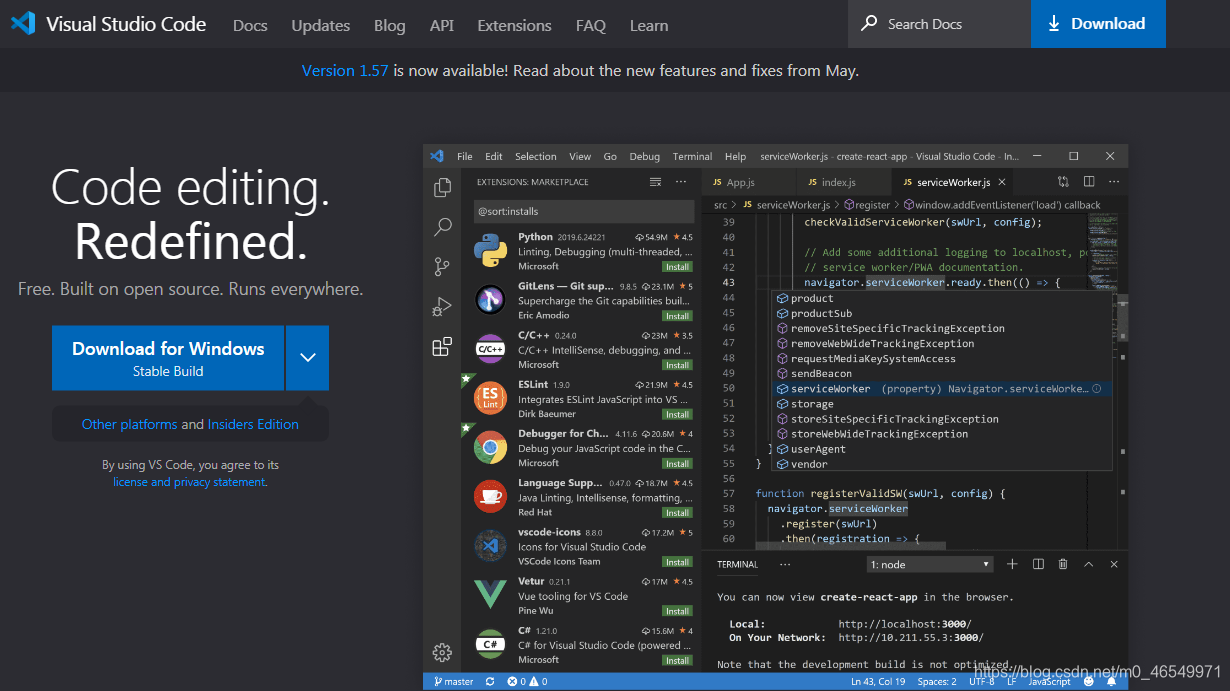1230x691 pixels.
Task: Select the Run and Debug icon
Action: pyautogui.click(x=442, y=306)
